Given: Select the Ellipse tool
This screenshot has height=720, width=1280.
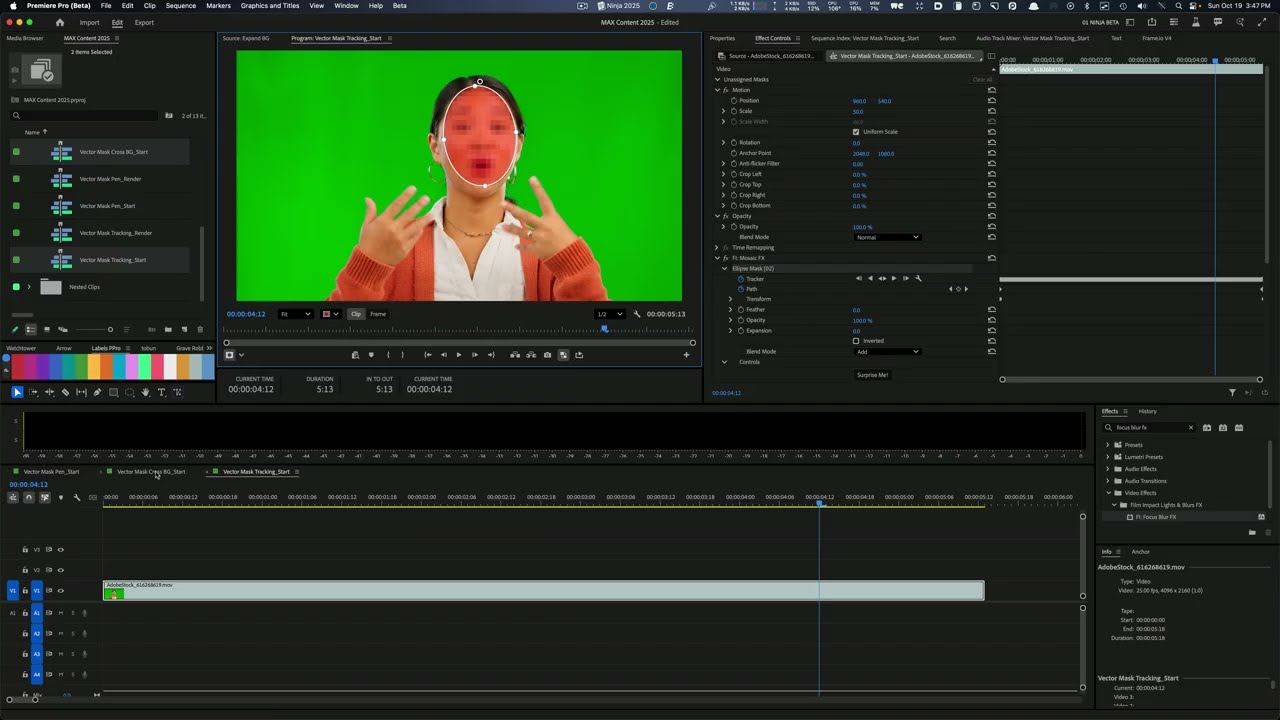Looking at the screenshot, I should coord(129,392).
